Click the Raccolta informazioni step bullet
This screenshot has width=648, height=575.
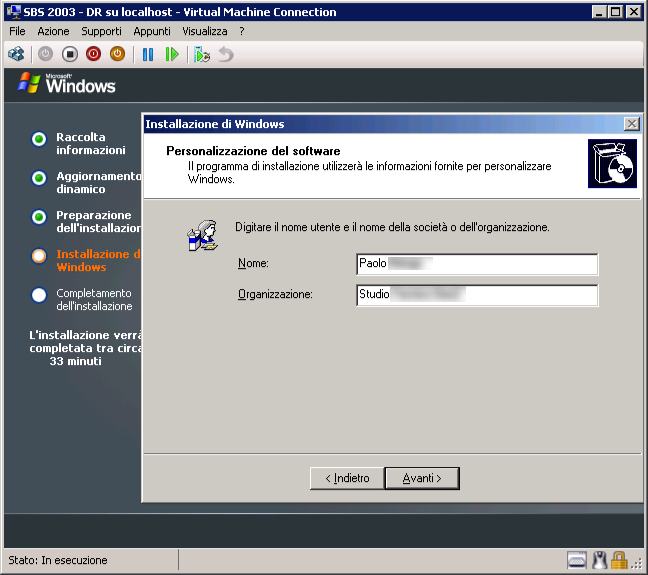tap(39, 139)
